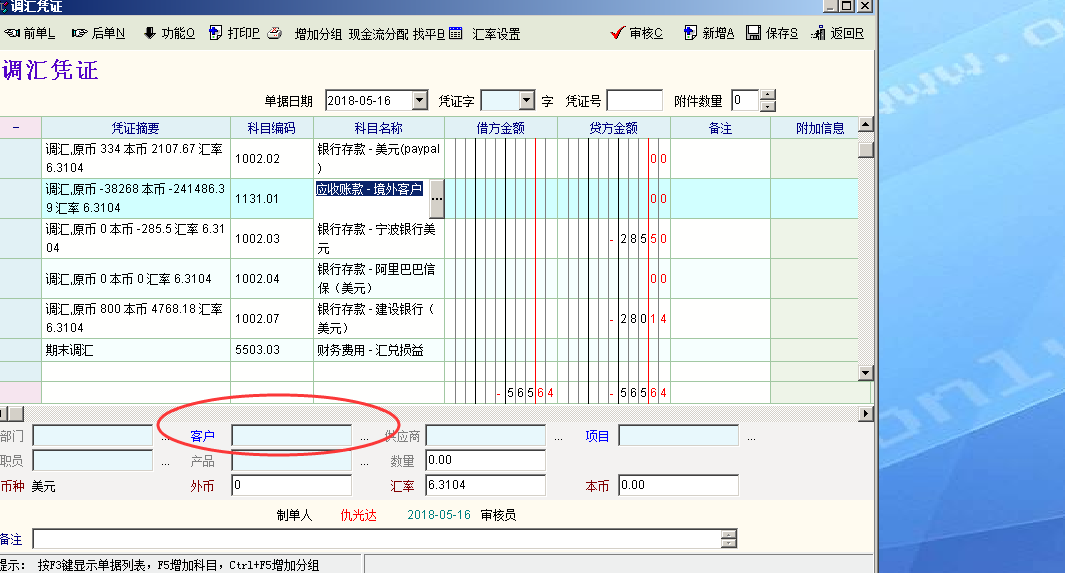Create a new voucher with 新增A
Viewport: 1065px width, 573px height.
709,33
